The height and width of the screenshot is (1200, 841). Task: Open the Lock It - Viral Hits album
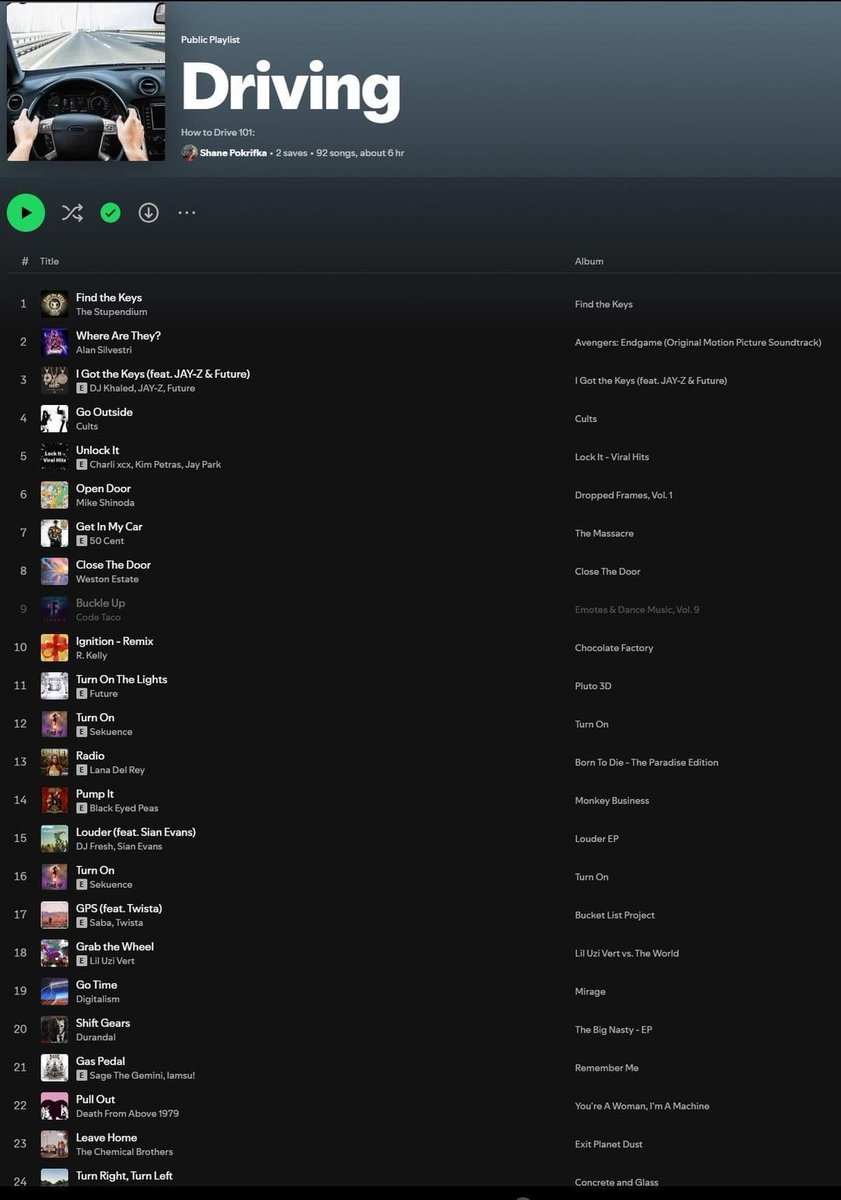(612, 457)
